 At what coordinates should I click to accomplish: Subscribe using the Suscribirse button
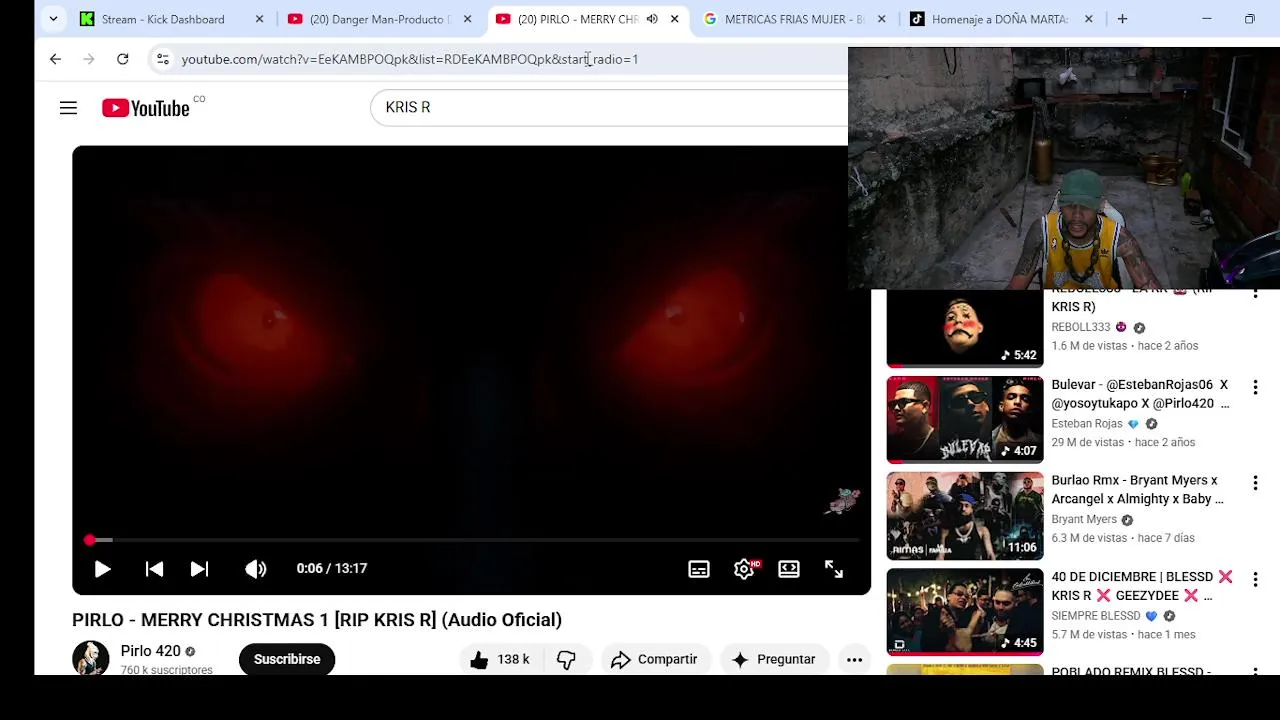coord(287,659)
